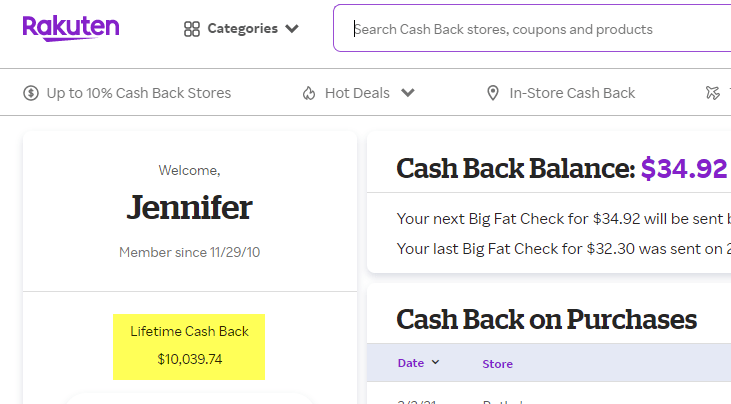The width and height of the screenshot is (731, 404).
Task: Click the Rakuten logo
Action: point(70,28)
